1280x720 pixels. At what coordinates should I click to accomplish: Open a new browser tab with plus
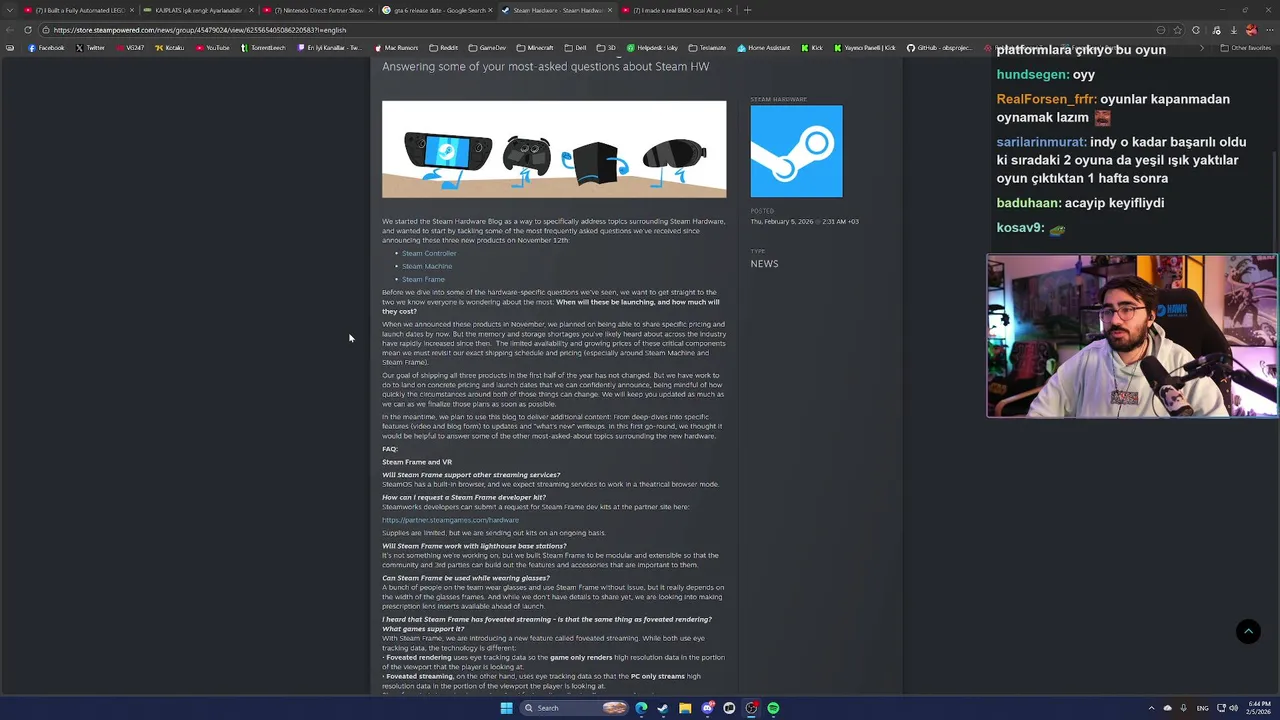[747, 10]
